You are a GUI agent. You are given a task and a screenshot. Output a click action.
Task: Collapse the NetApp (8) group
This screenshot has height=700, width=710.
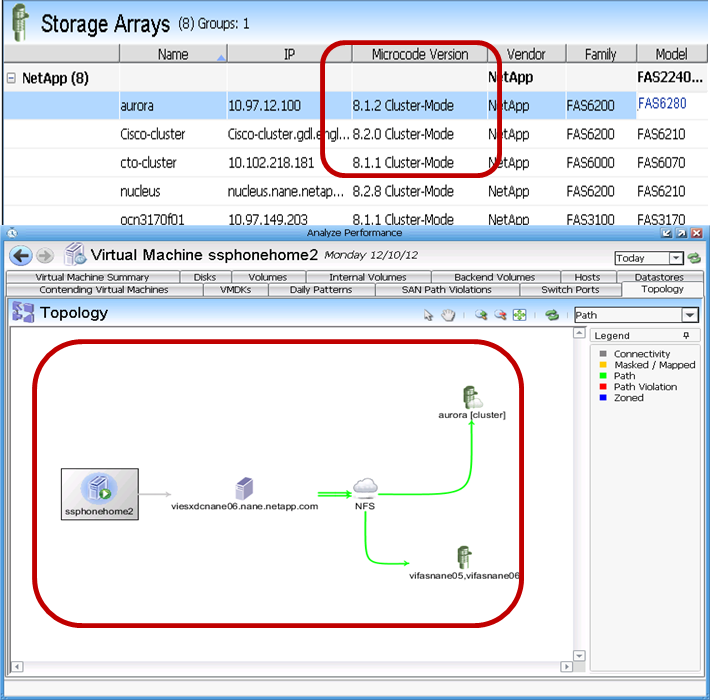pos(11,78)
